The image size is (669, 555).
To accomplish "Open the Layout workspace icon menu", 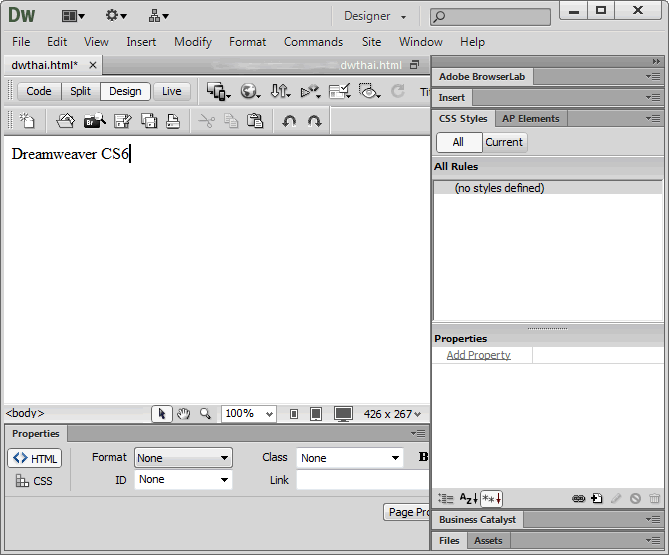I will point(73,16).
